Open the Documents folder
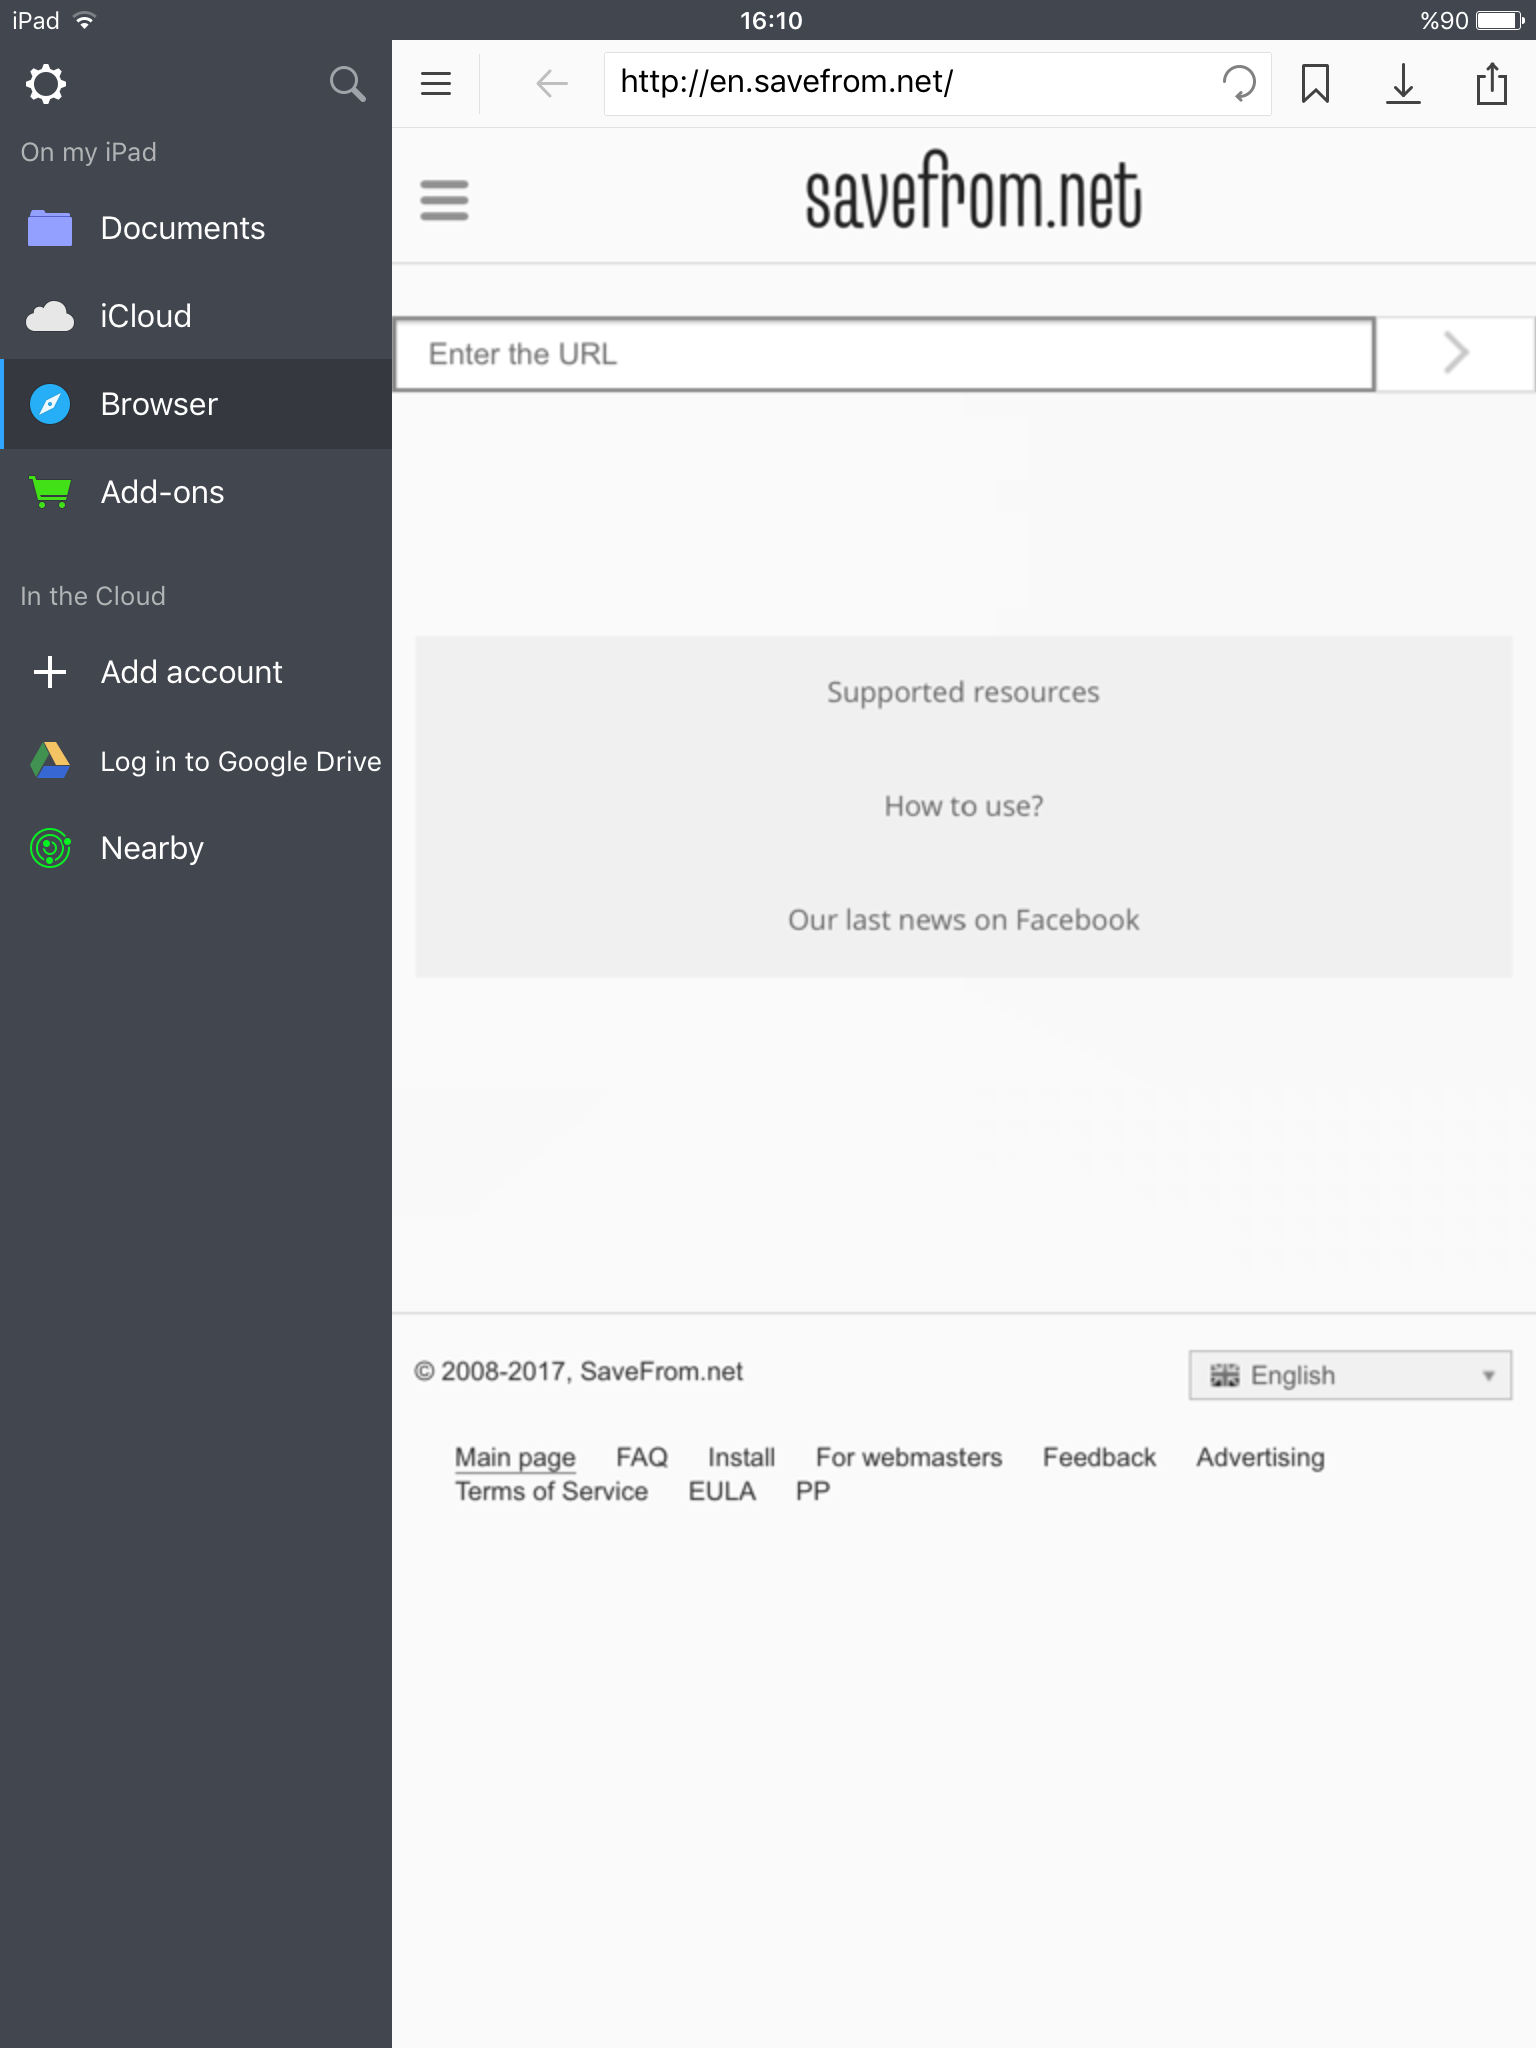Viewport: 1536px width, 2048px height. coord(196,228)
